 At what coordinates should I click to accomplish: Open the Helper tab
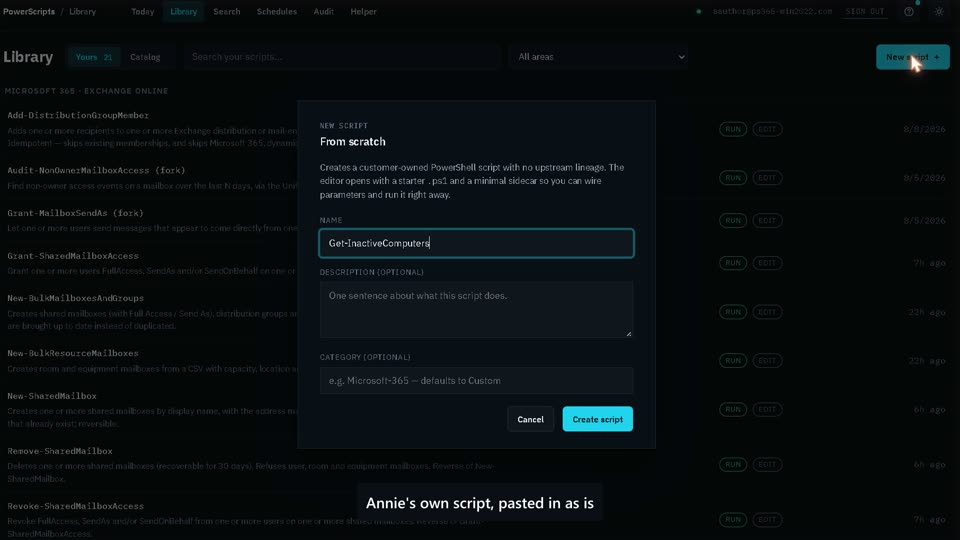point(363,12)
